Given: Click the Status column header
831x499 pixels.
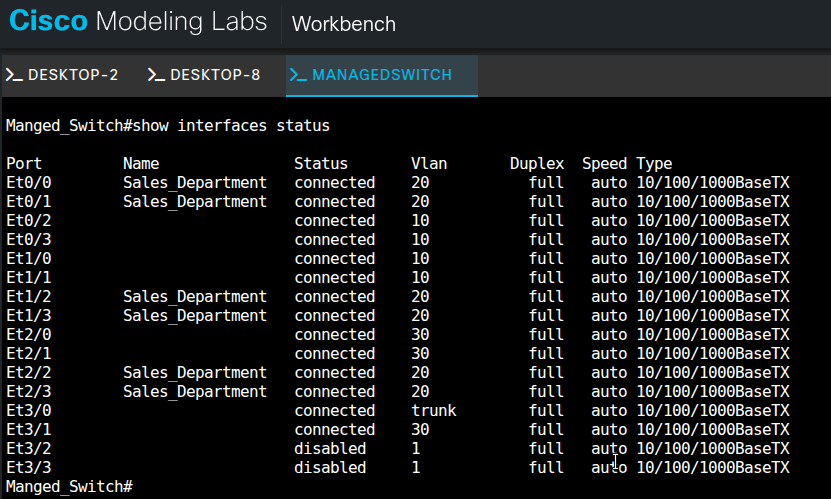Looking at the screenshot, I should pos(321,164).
